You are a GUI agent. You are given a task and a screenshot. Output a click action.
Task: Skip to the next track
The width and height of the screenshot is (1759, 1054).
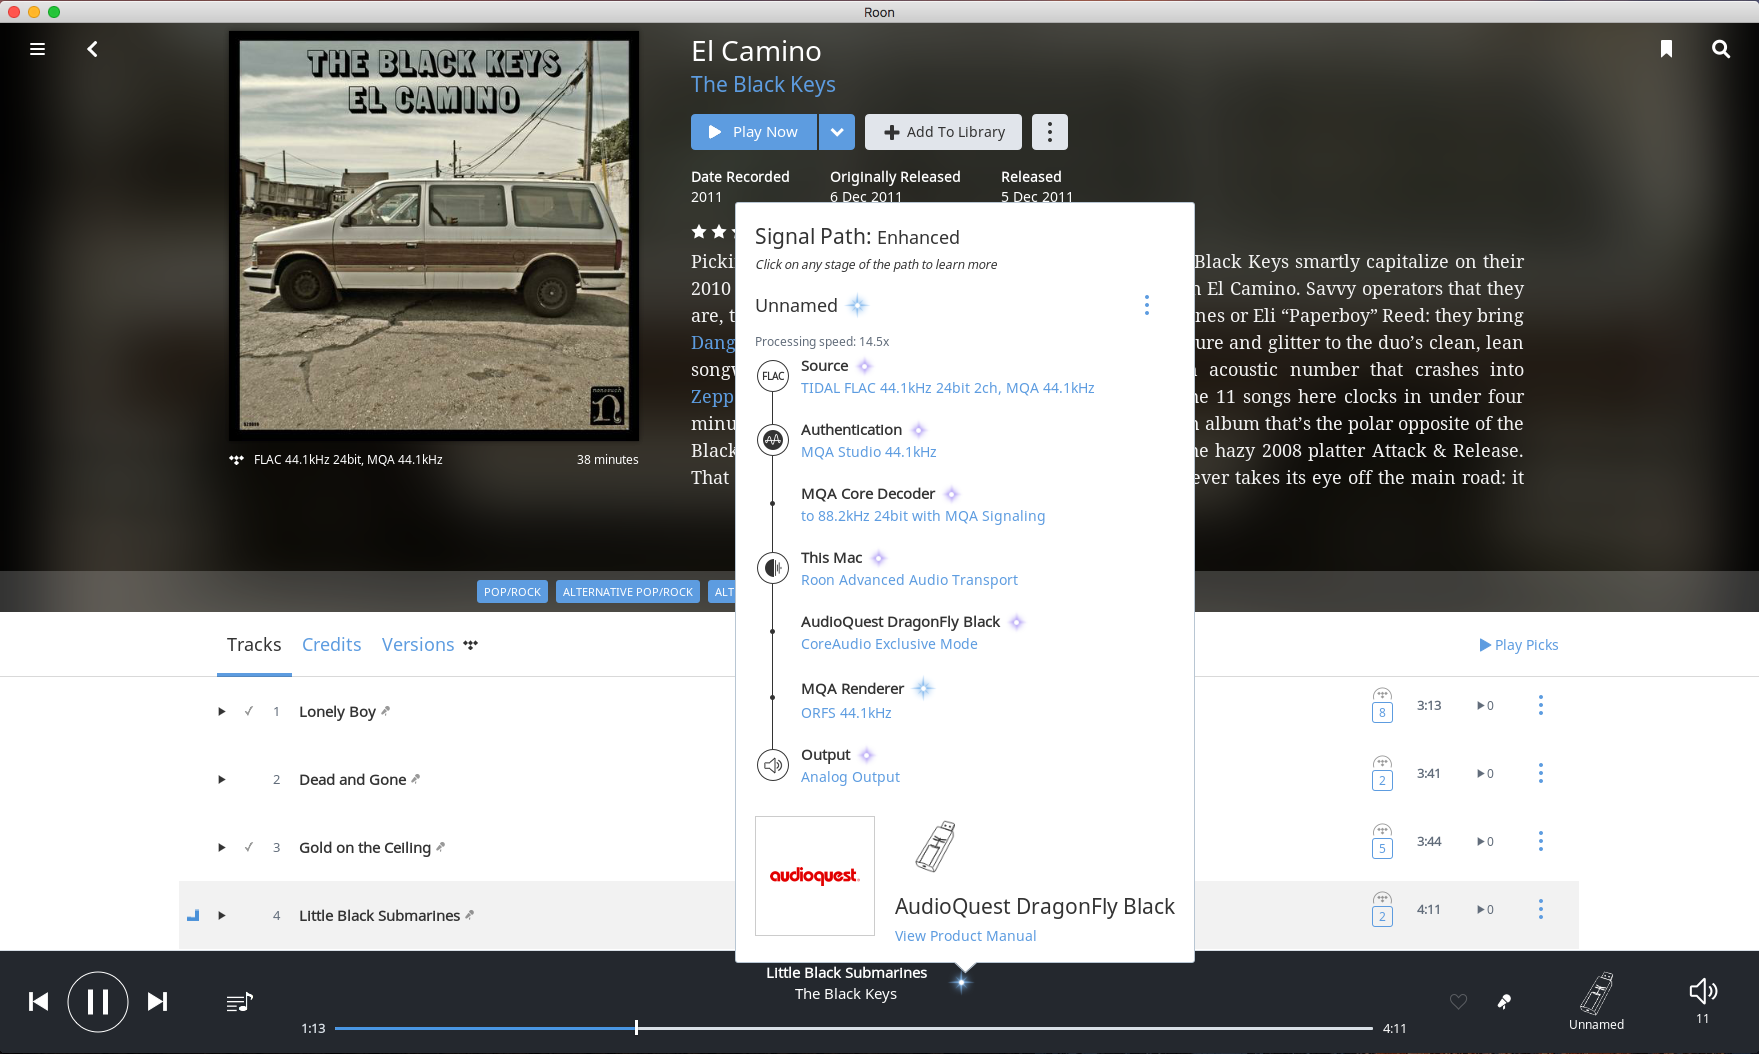pos(158,1001)
